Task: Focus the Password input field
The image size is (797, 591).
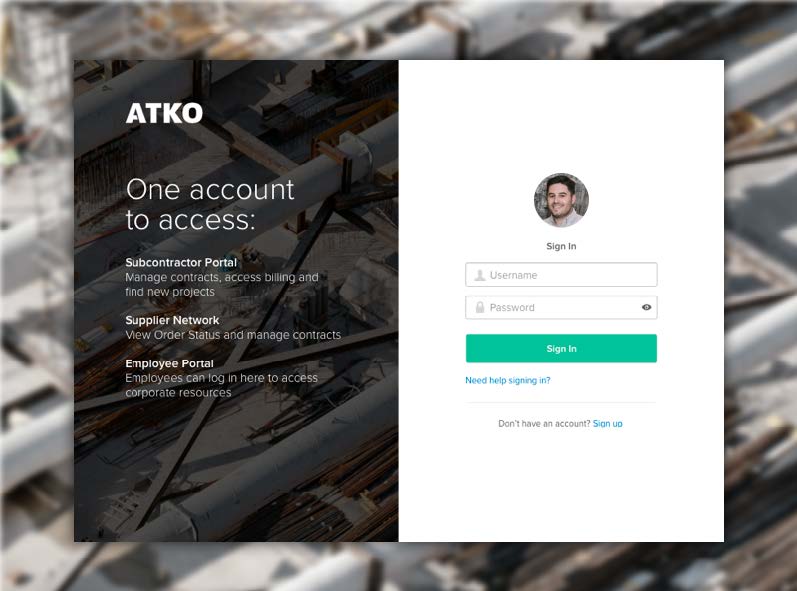Action: point(561,307)
